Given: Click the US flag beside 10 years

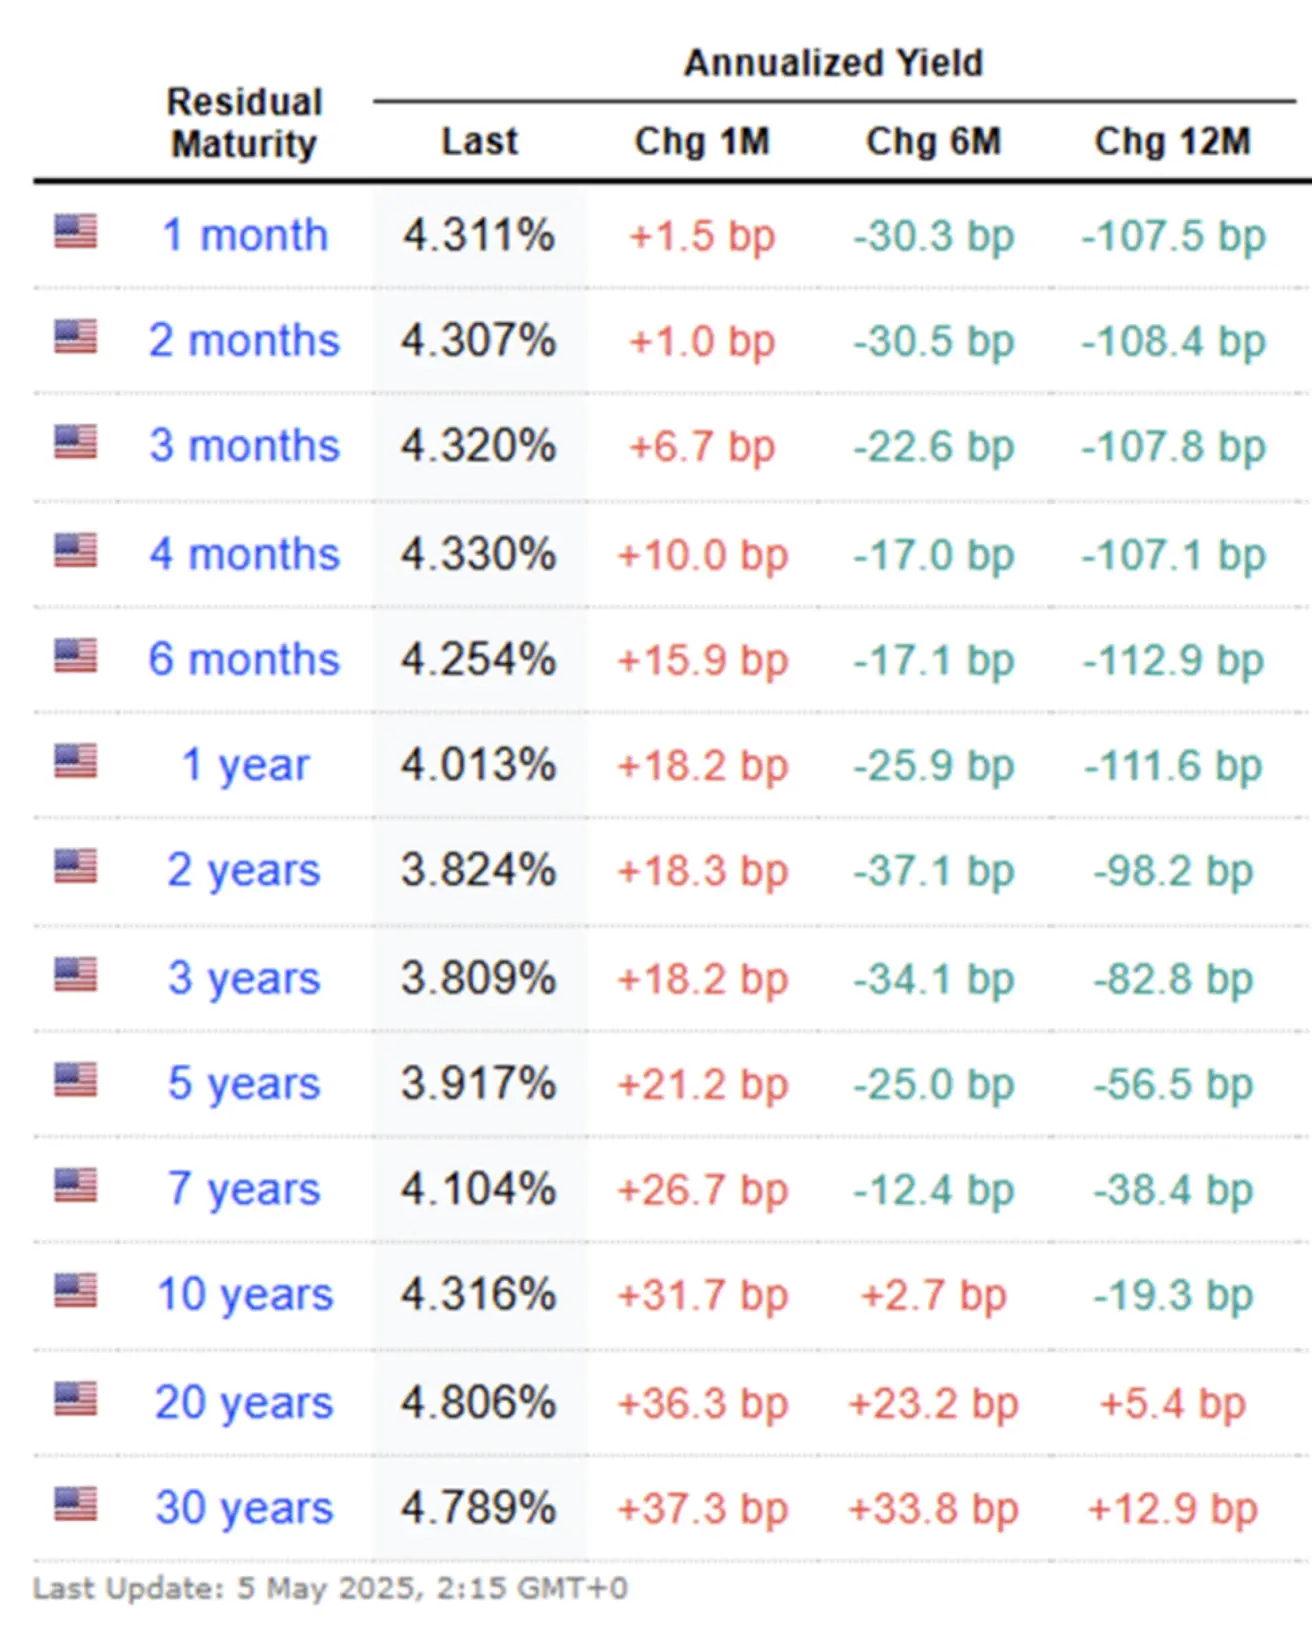Looking at the screenshot, I should pos(75,1290).
